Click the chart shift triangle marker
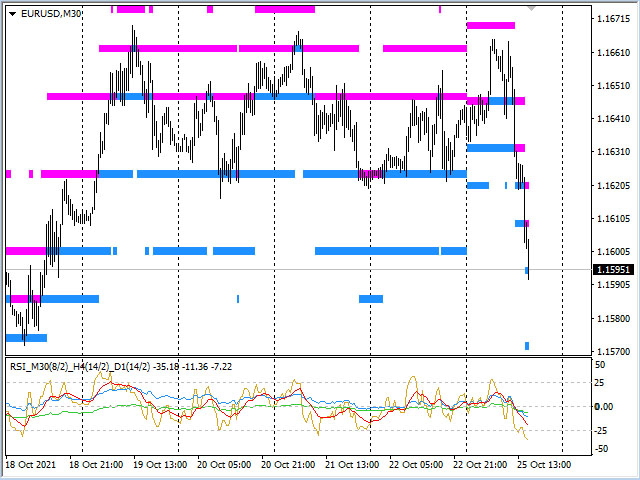 coord(531,8)
